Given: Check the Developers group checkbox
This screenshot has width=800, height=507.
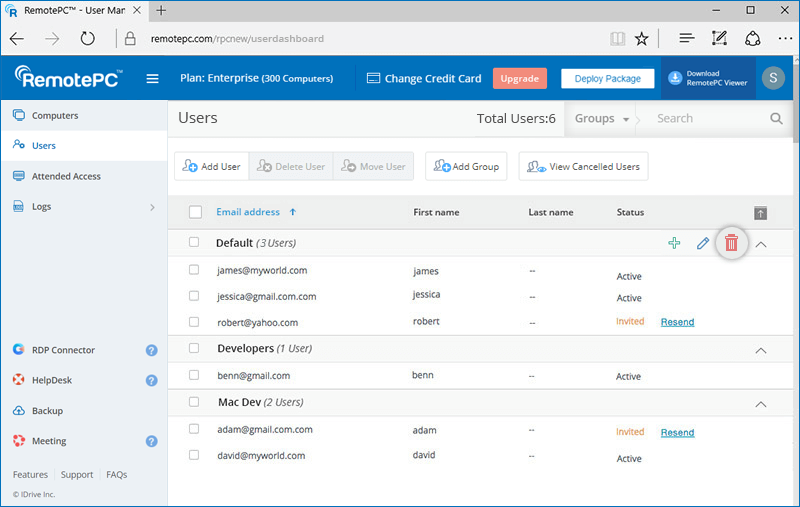Looking at the screenshot, I should click(x=194, y=348).
